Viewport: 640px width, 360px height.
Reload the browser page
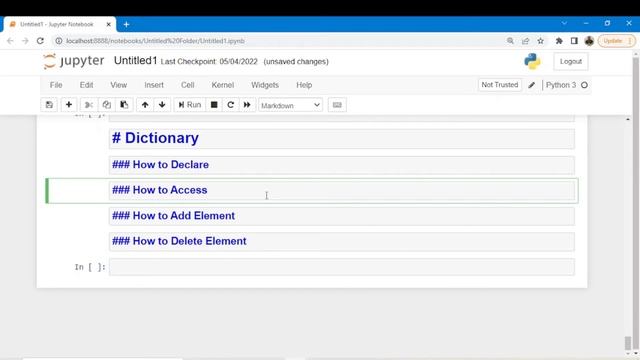pyautogui.click(x=40, y=41)
